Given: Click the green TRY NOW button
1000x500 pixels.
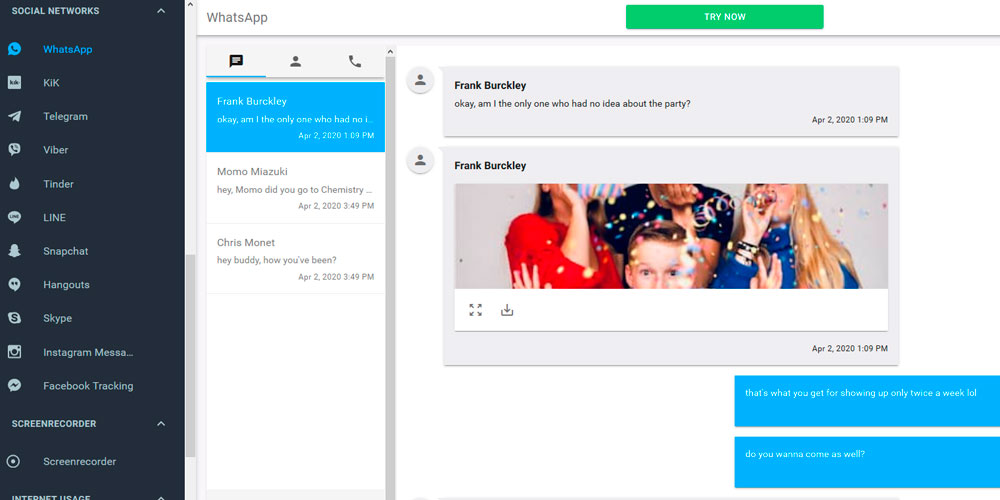Looking at the screenshot, I should click(724, 17).
